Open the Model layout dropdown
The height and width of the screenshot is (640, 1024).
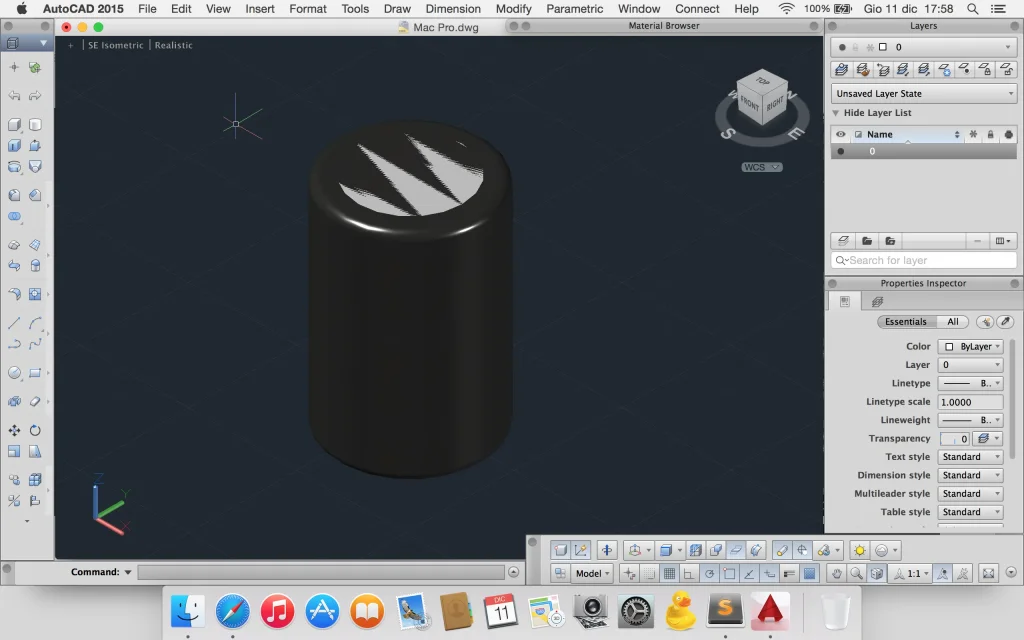point(592,573)
